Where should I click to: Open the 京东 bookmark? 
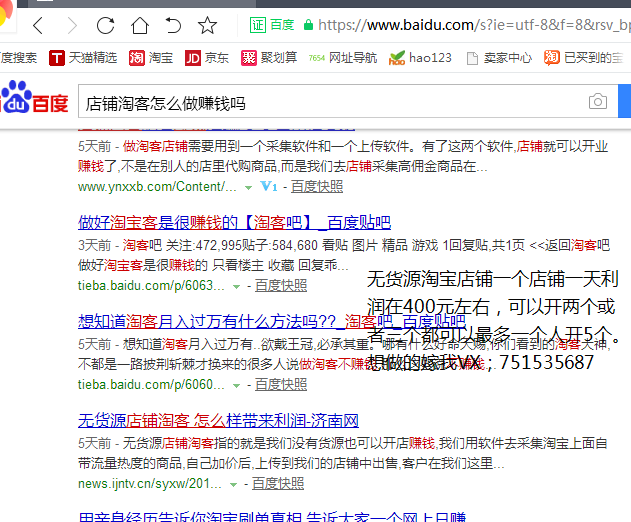click(207, 58)
